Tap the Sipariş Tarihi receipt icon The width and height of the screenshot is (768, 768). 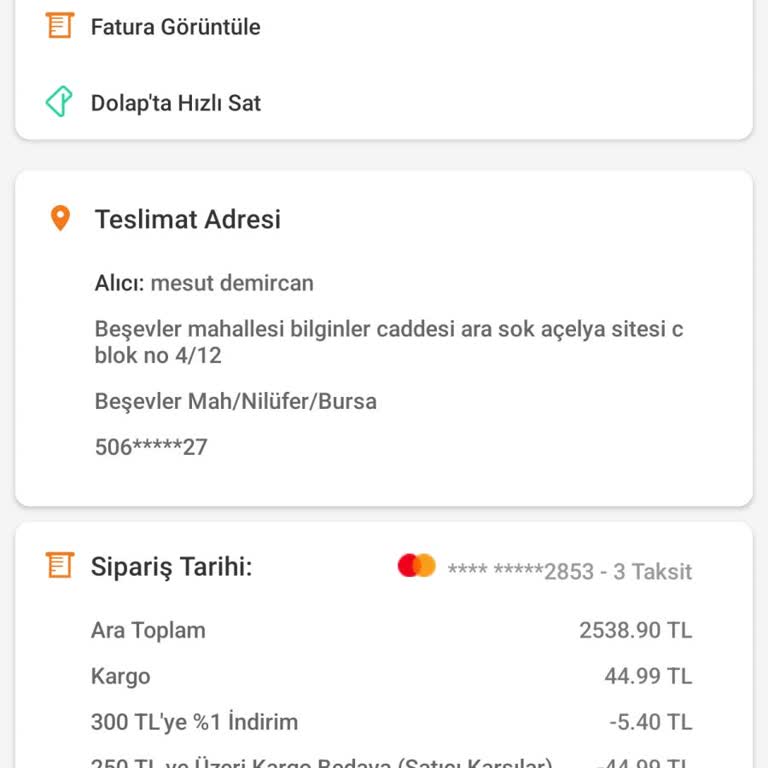(60, 566)
